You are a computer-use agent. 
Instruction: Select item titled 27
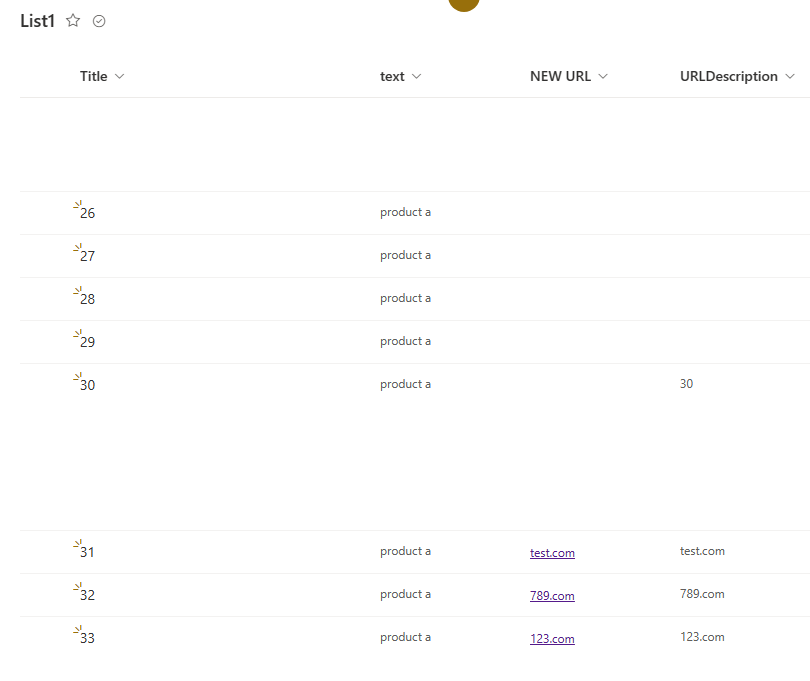pyautogui.click(x=87, y=256)
